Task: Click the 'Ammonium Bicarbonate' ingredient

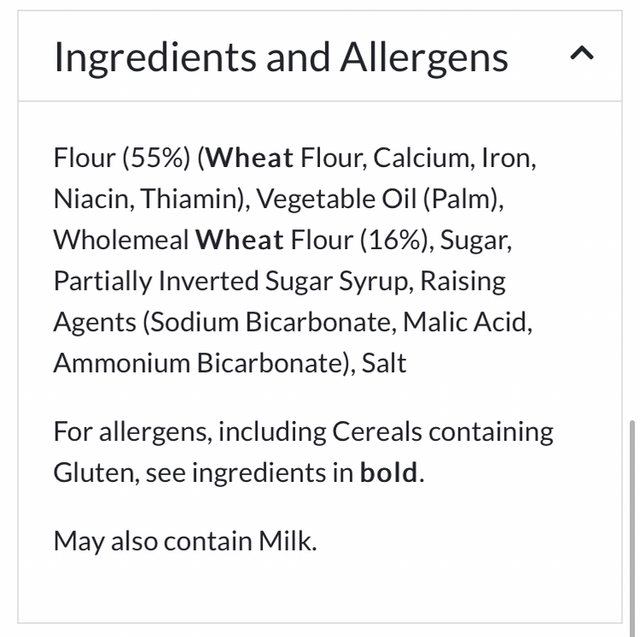Action: click(x=200, y=363)
